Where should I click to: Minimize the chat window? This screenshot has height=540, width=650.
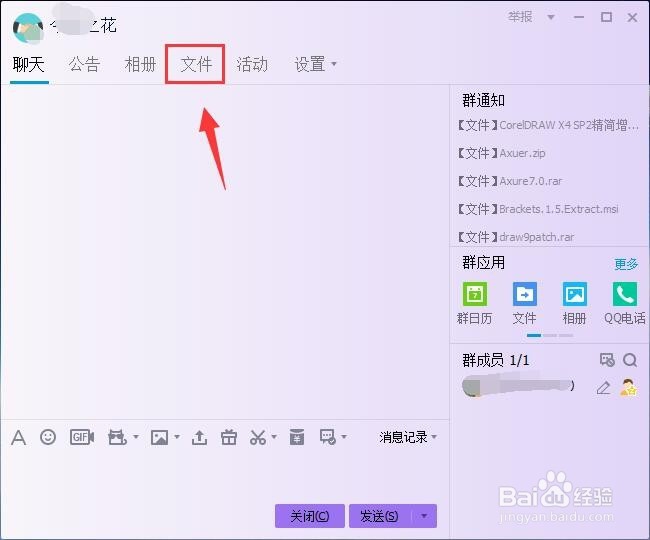pyautogui.click(x=579, y=17)
